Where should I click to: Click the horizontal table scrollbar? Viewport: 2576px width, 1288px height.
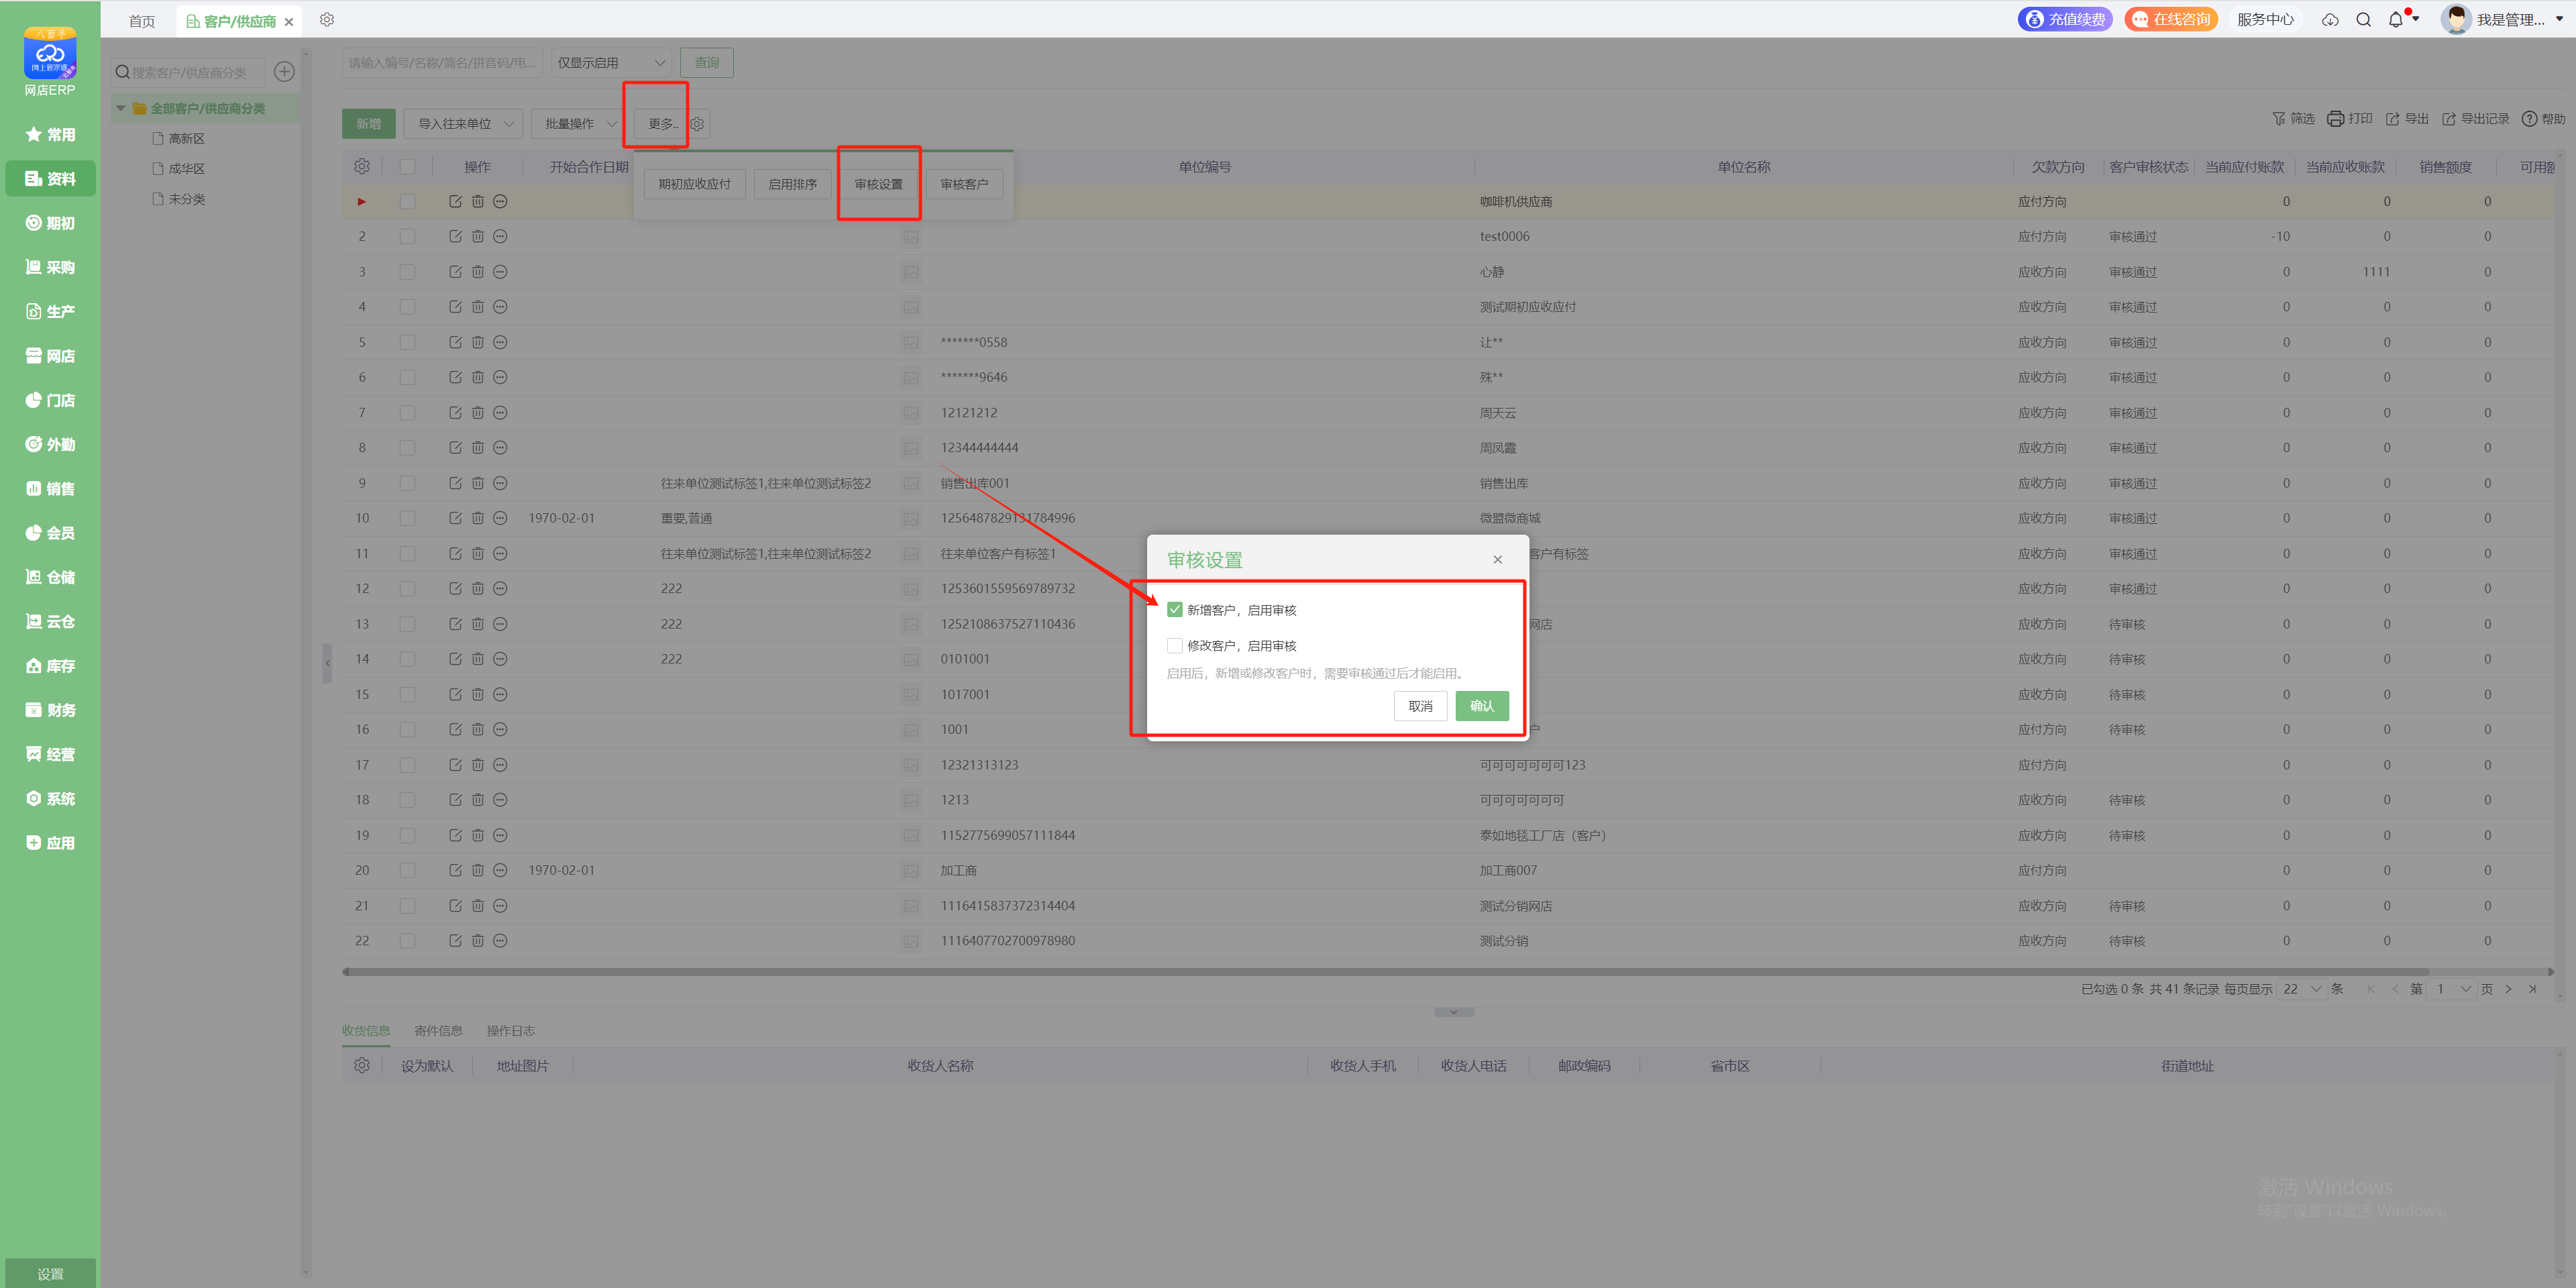click(x=1385, y=971)
